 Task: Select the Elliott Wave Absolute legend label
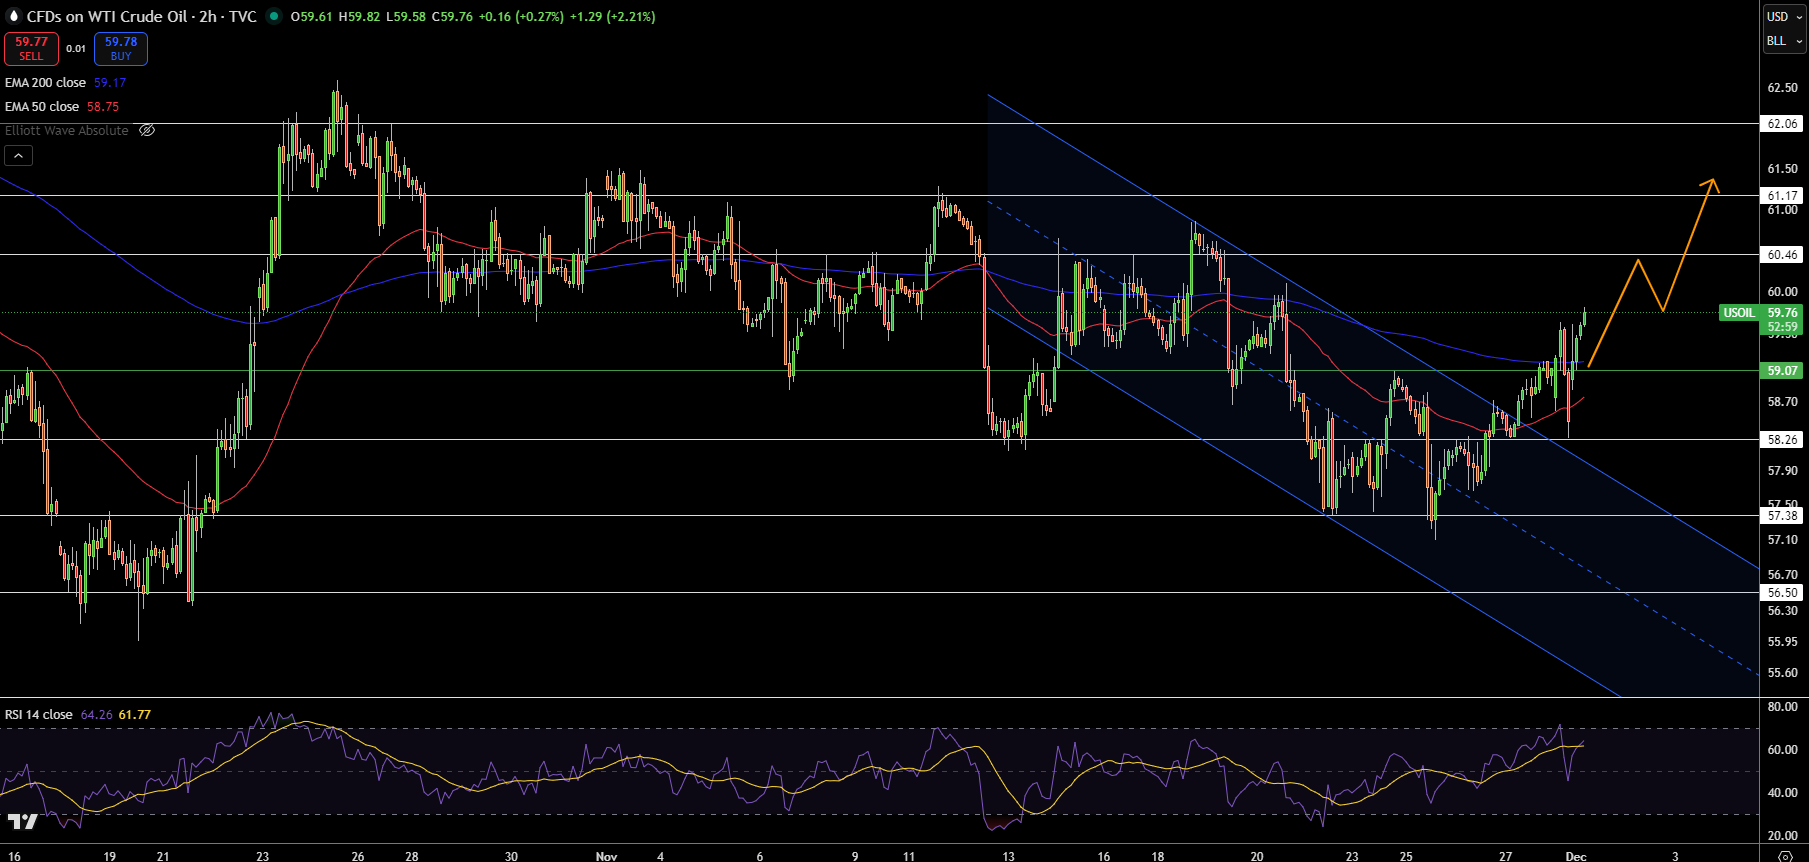pyautogui.click(x=67, y=130)
